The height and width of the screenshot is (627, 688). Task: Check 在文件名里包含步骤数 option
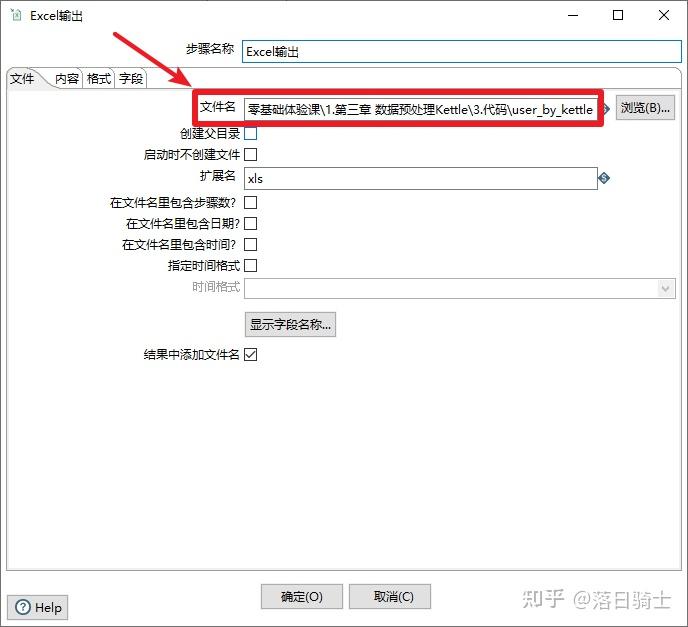[251, 203]
